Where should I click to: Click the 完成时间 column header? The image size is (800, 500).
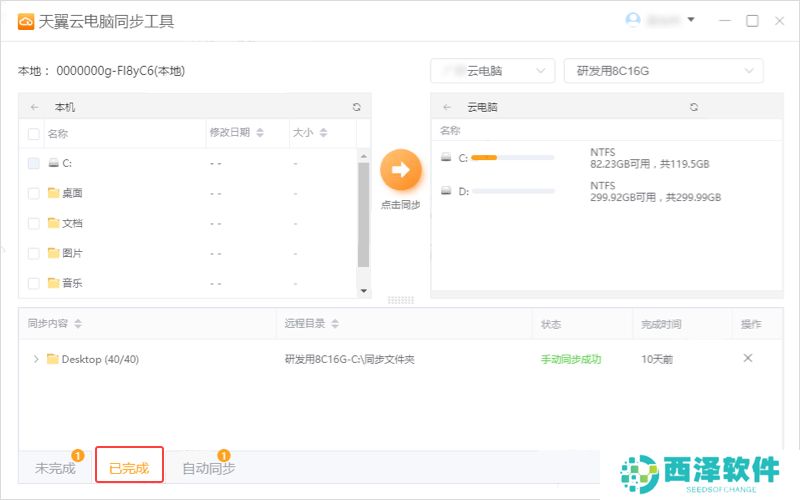tap(661, 324)
